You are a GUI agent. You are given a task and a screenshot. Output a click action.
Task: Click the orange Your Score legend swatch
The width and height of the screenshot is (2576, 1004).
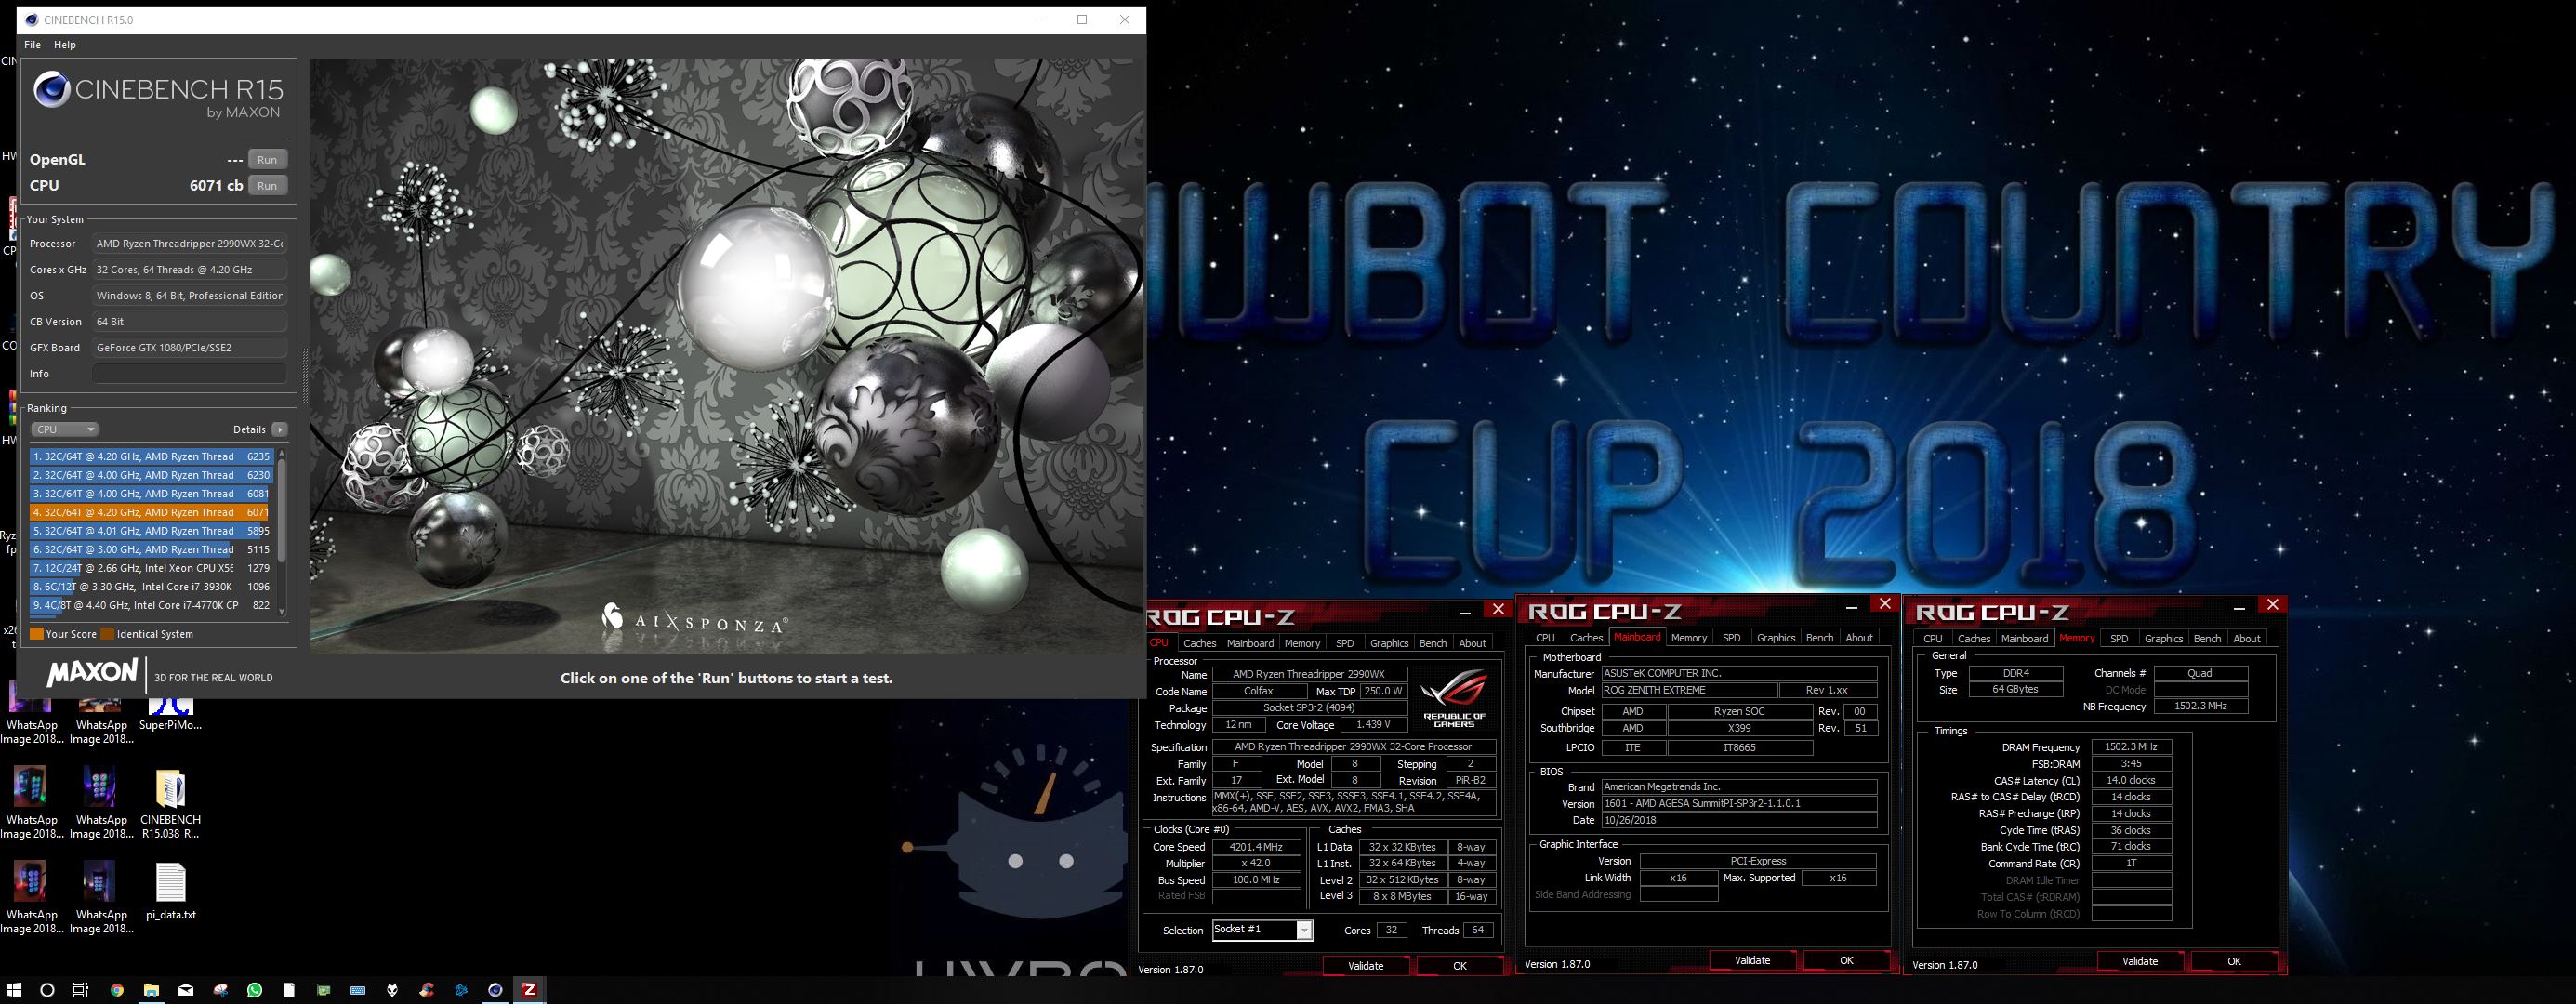pyautogui.click(x=37, y=634)
